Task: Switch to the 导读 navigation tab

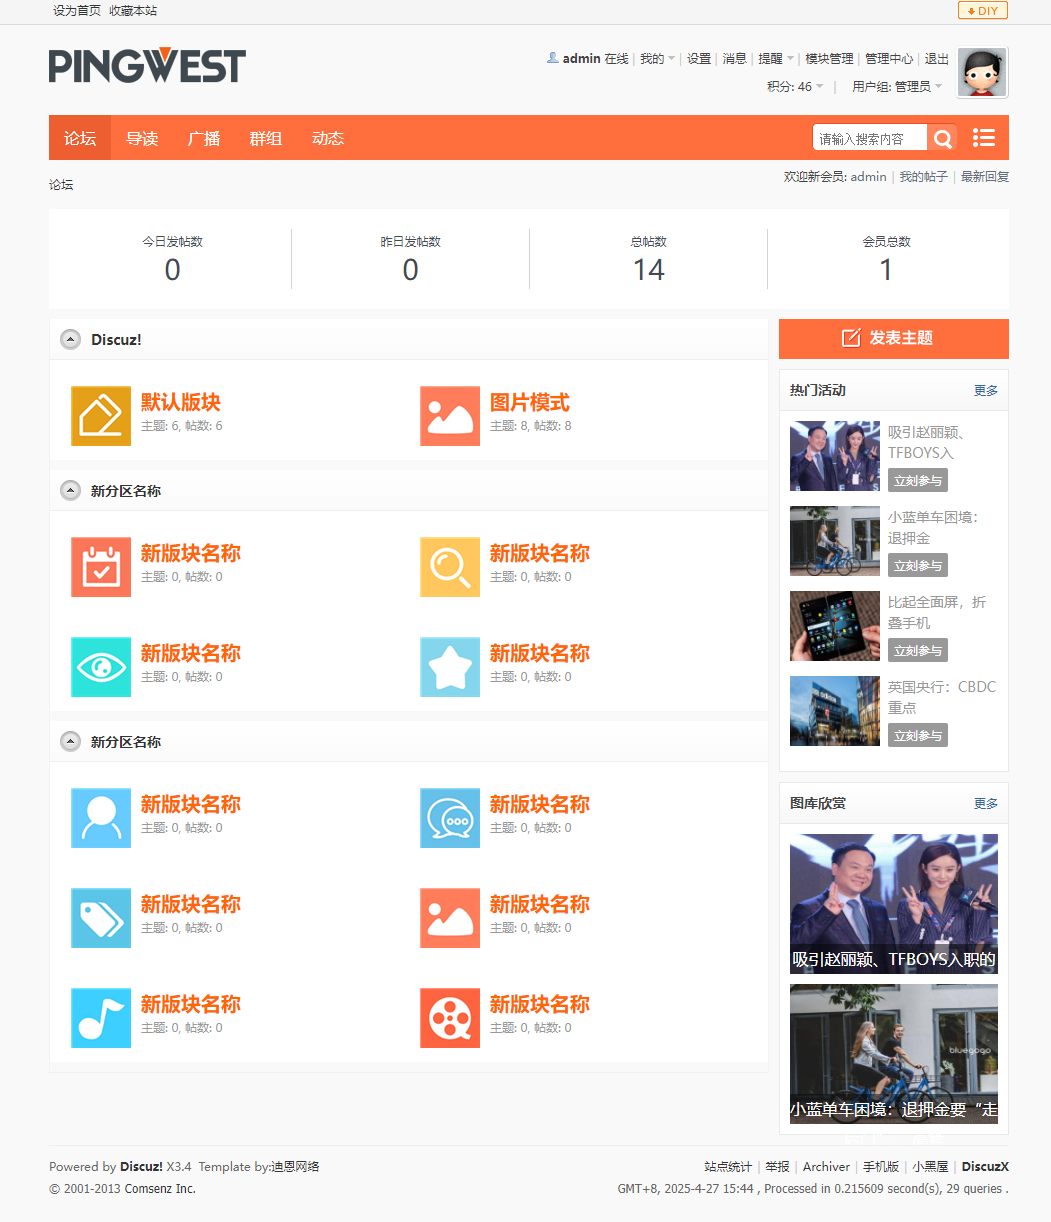Action: point(142,139)
